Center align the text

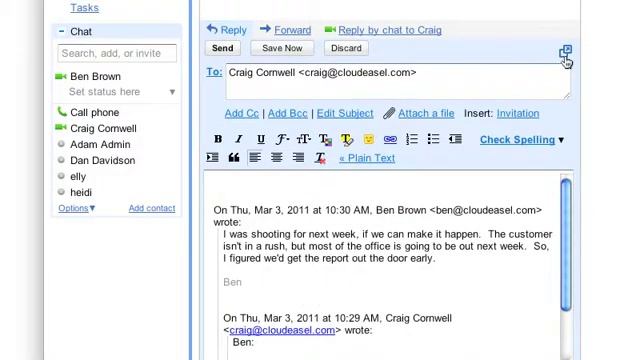[x=277, y=158]
